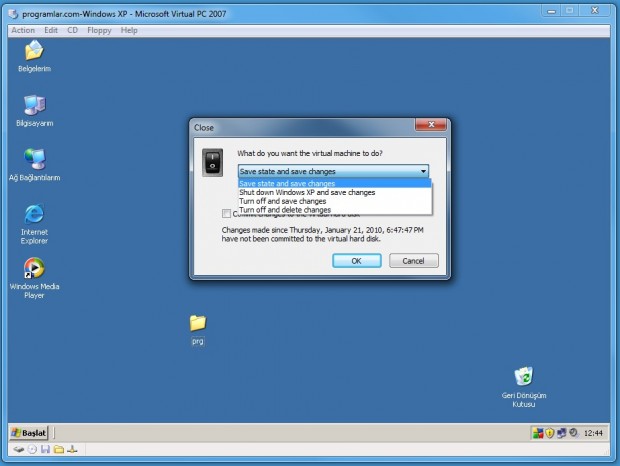The image size is (620, 466).
Task: Click the gray round tray icon
Action: [574, 433]
